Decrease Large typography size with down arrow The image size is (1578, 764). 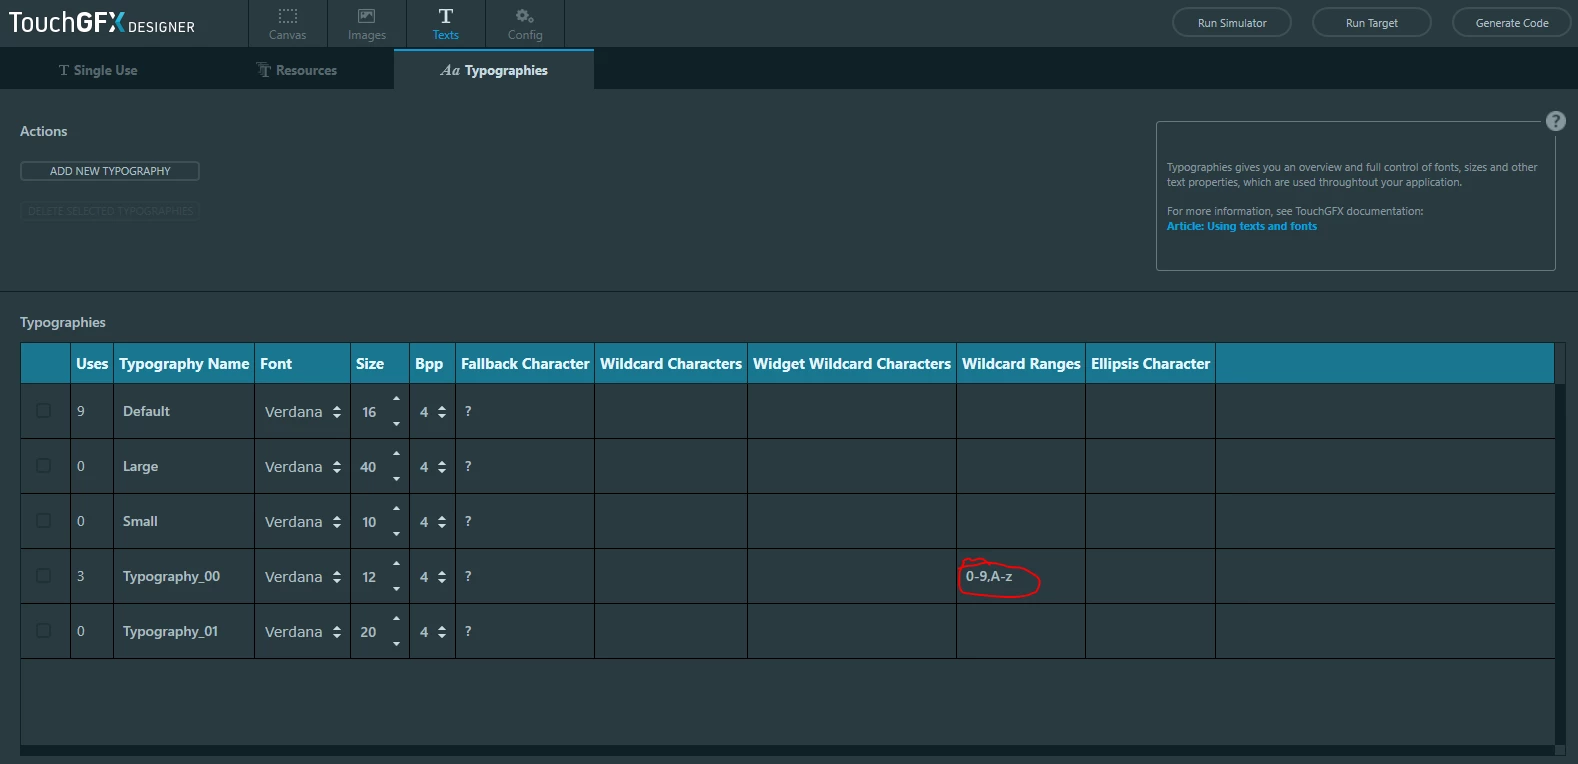(x=396, y=479)
